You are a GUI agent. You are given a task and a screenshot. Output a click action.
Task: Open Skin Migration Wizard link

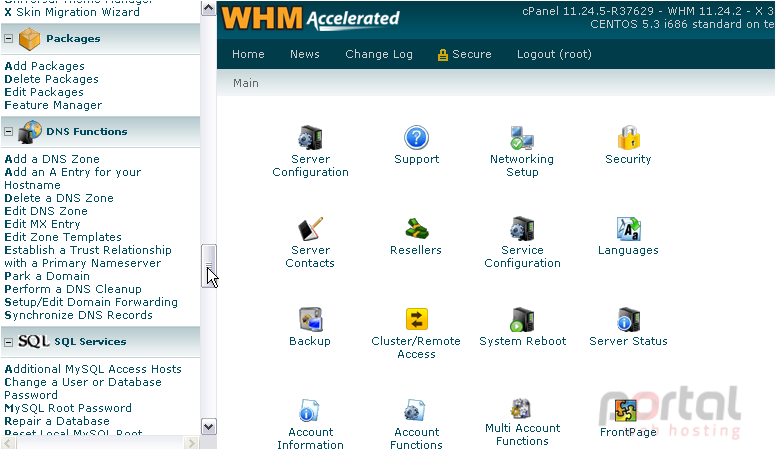tap(72, 12)
